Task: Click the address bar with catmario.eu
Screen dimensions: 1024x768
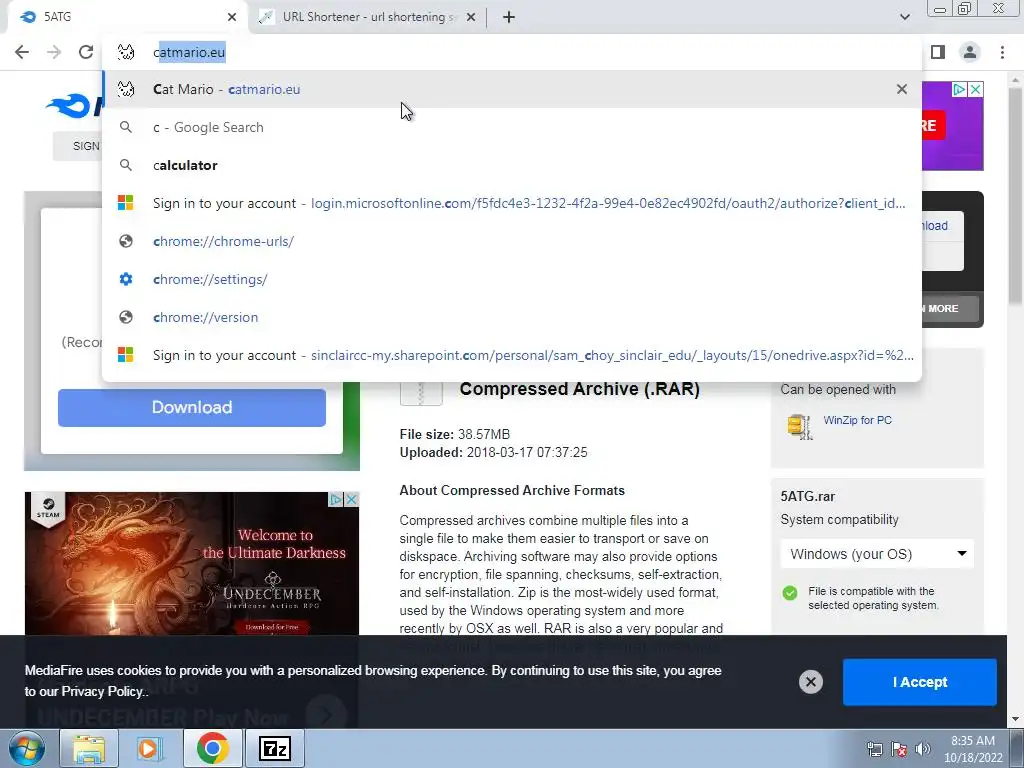Action: click(x=512, y=52)
